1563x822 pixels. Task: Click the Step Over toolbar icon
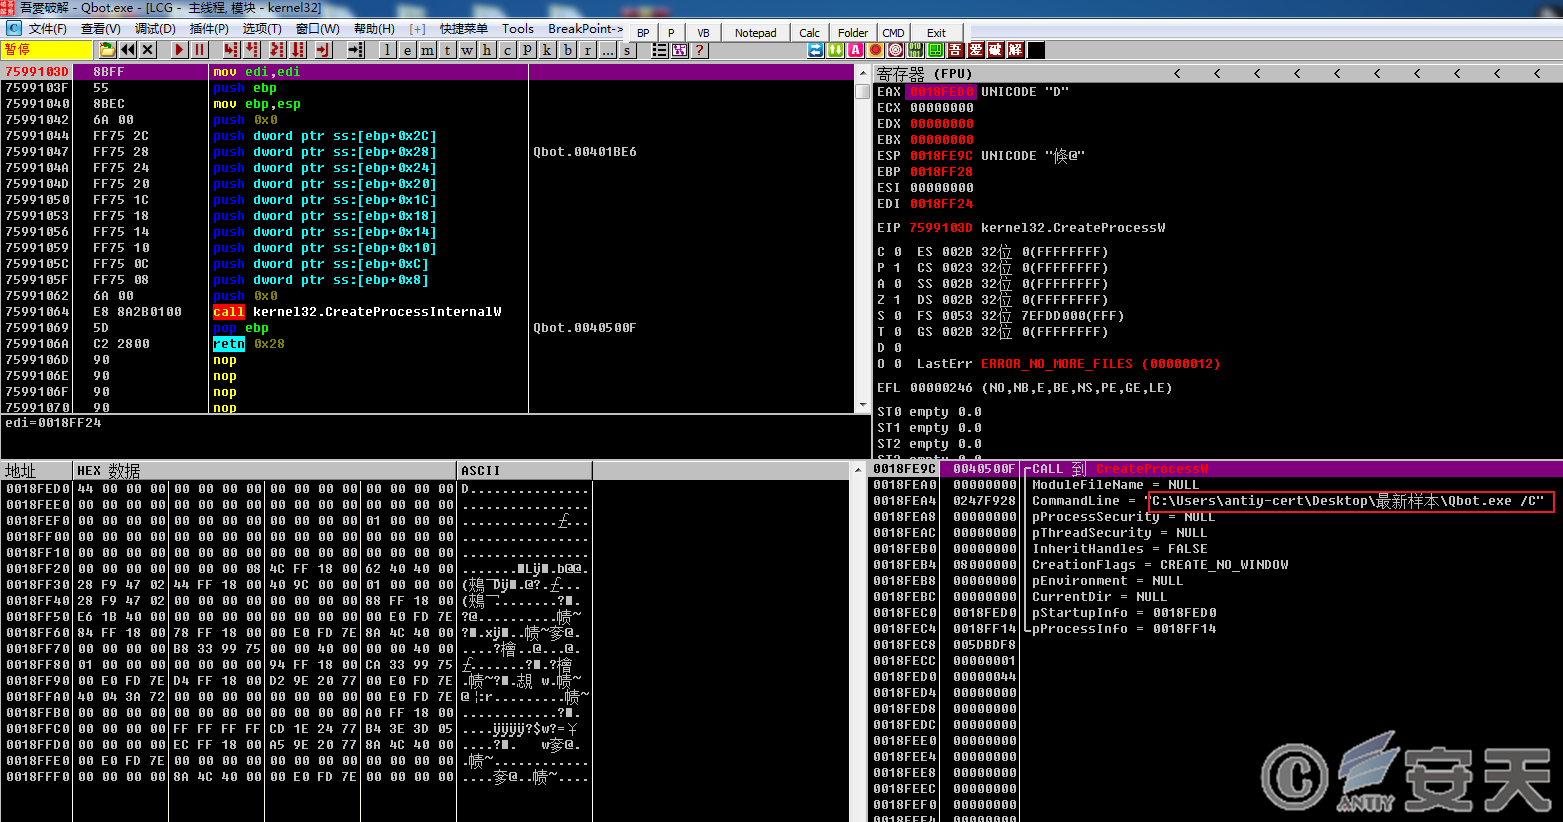pos(252,50)
